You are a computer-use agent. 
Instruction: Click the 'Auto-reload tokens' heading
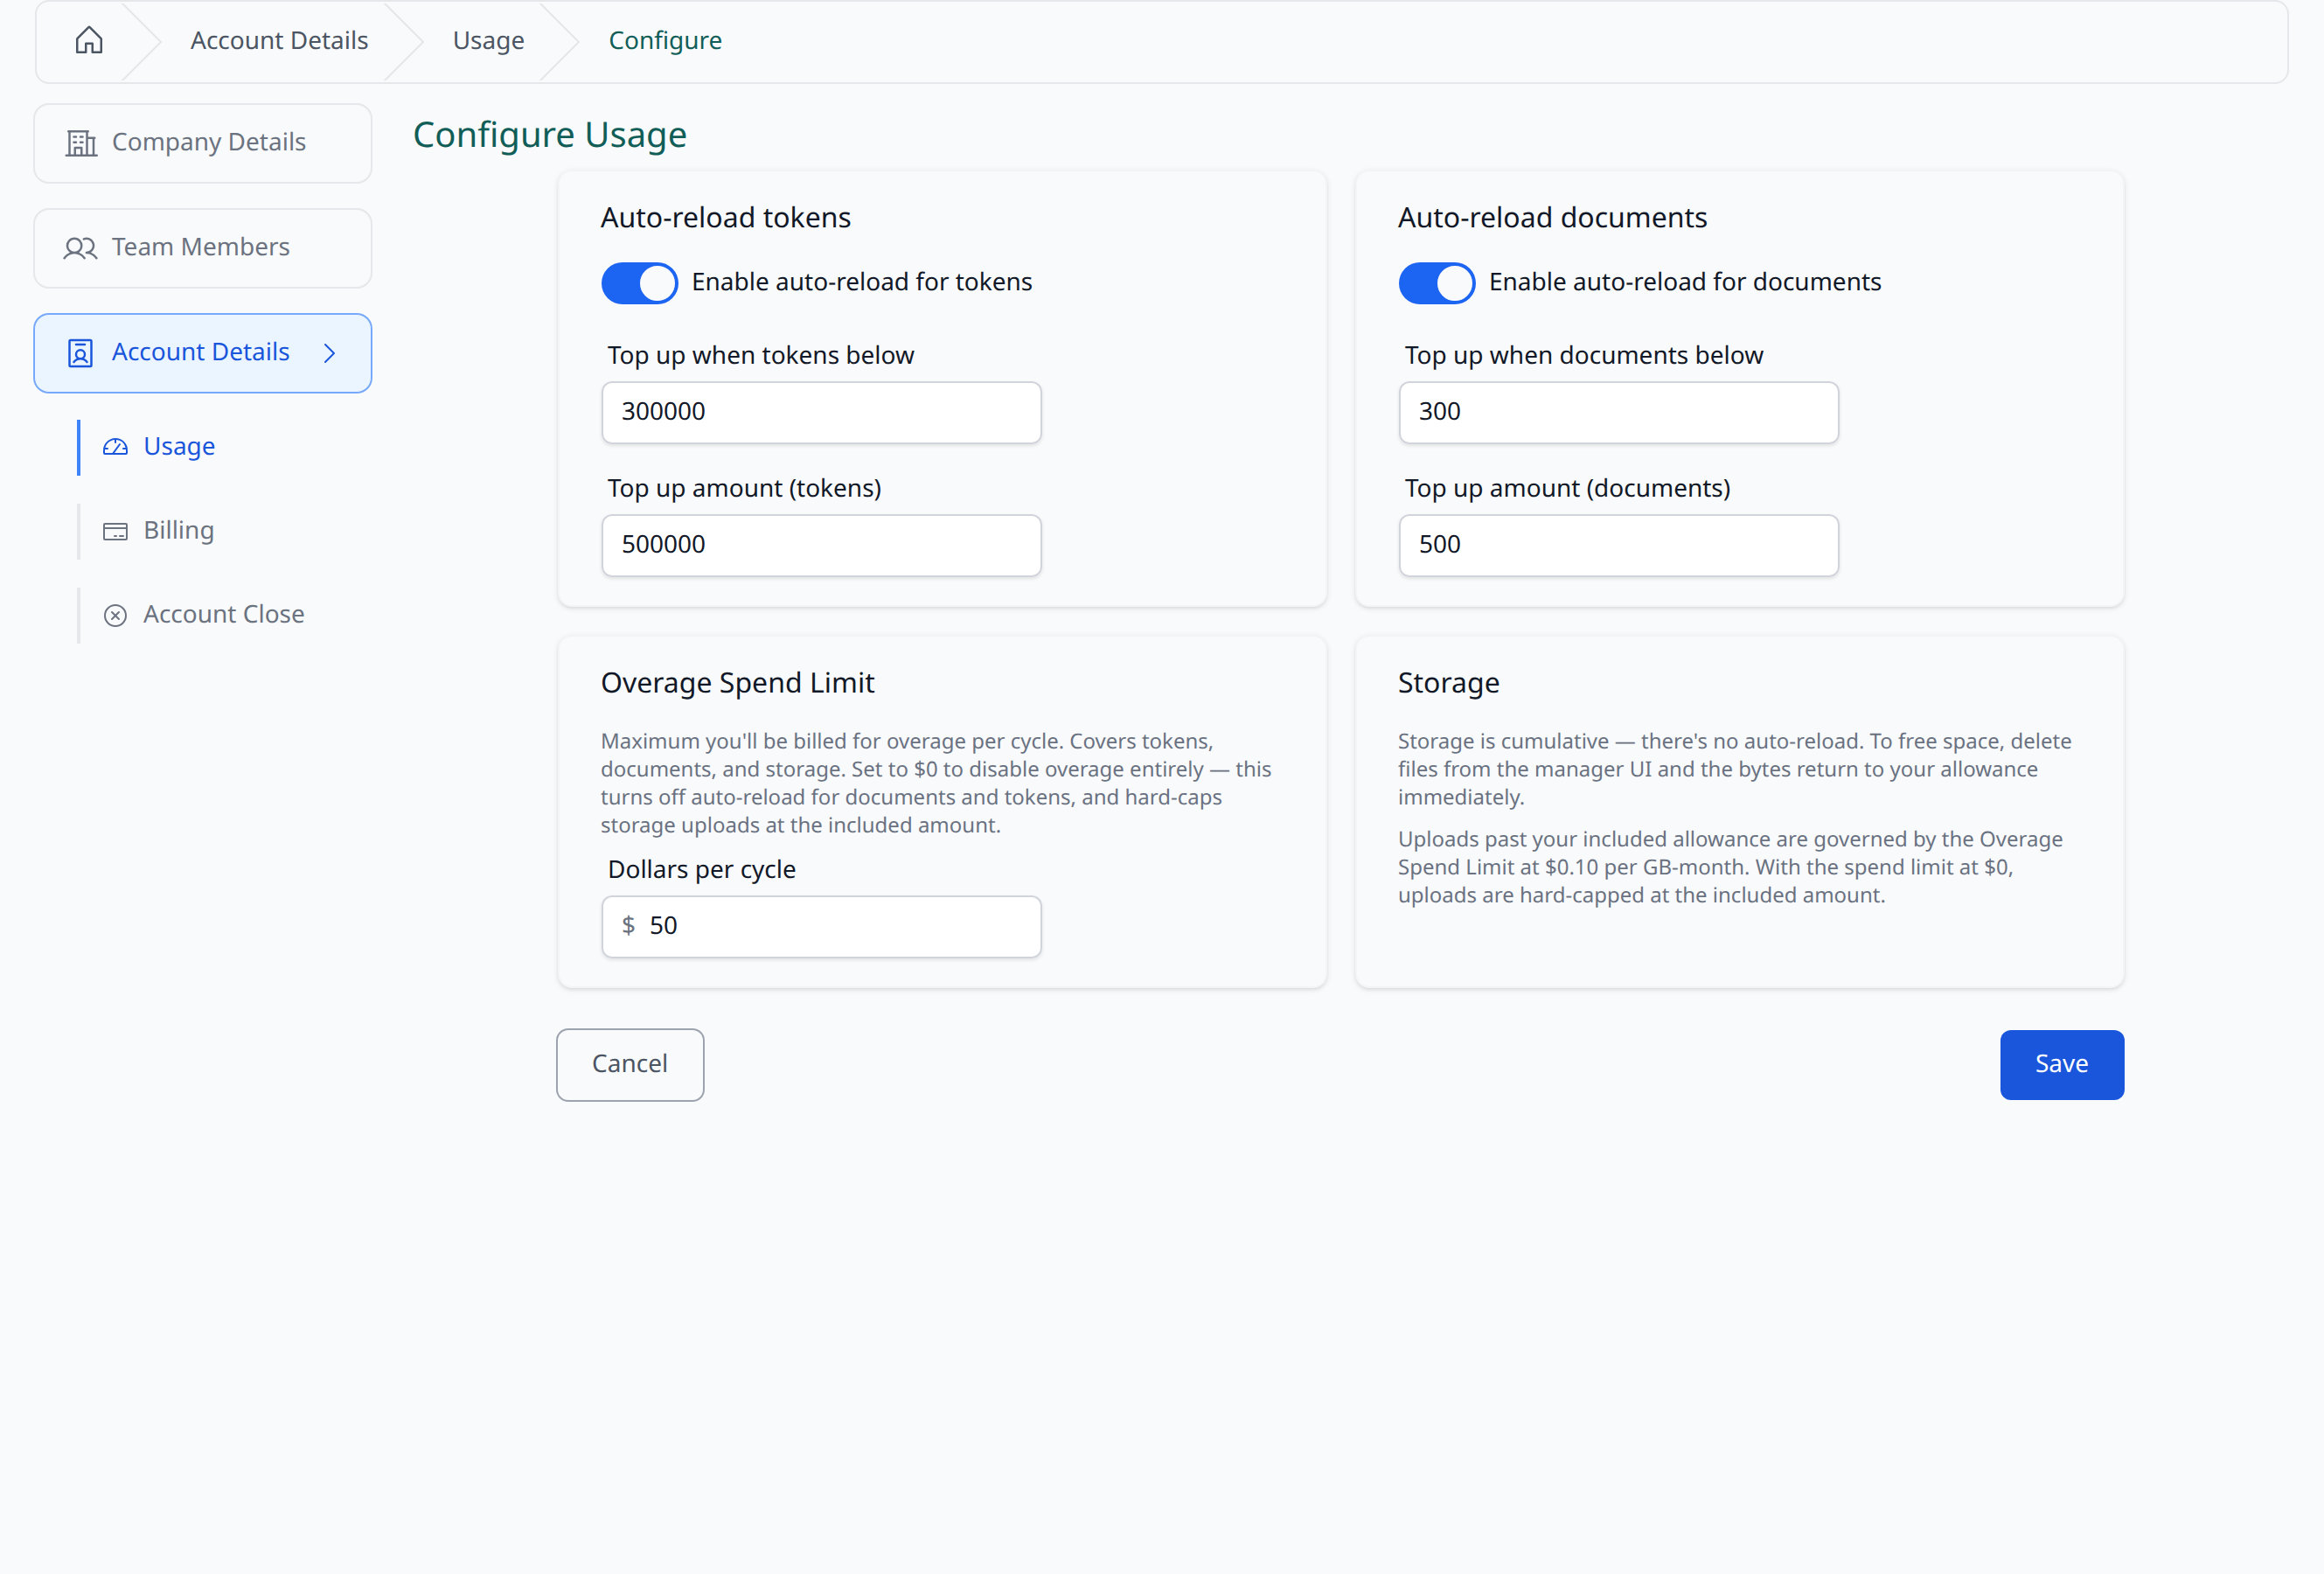725,218
